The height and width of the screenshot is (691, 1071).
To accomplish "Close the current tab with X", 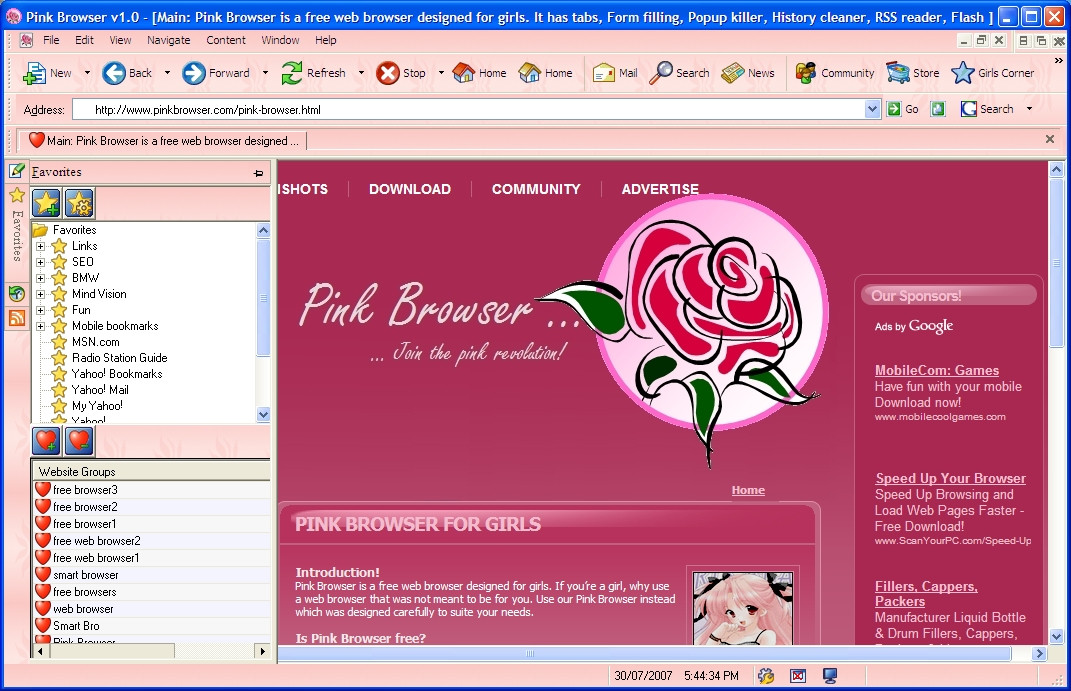I will click(1050, 139).
